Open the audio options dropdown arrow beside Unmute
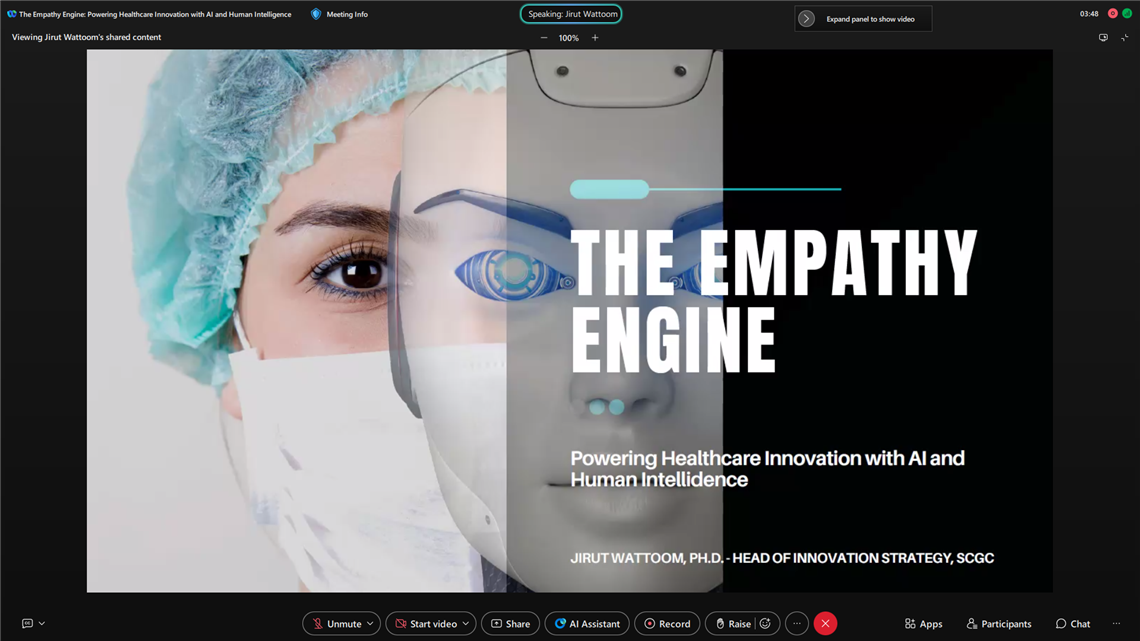The image size is (1140, 641). [x=370, y=624]
